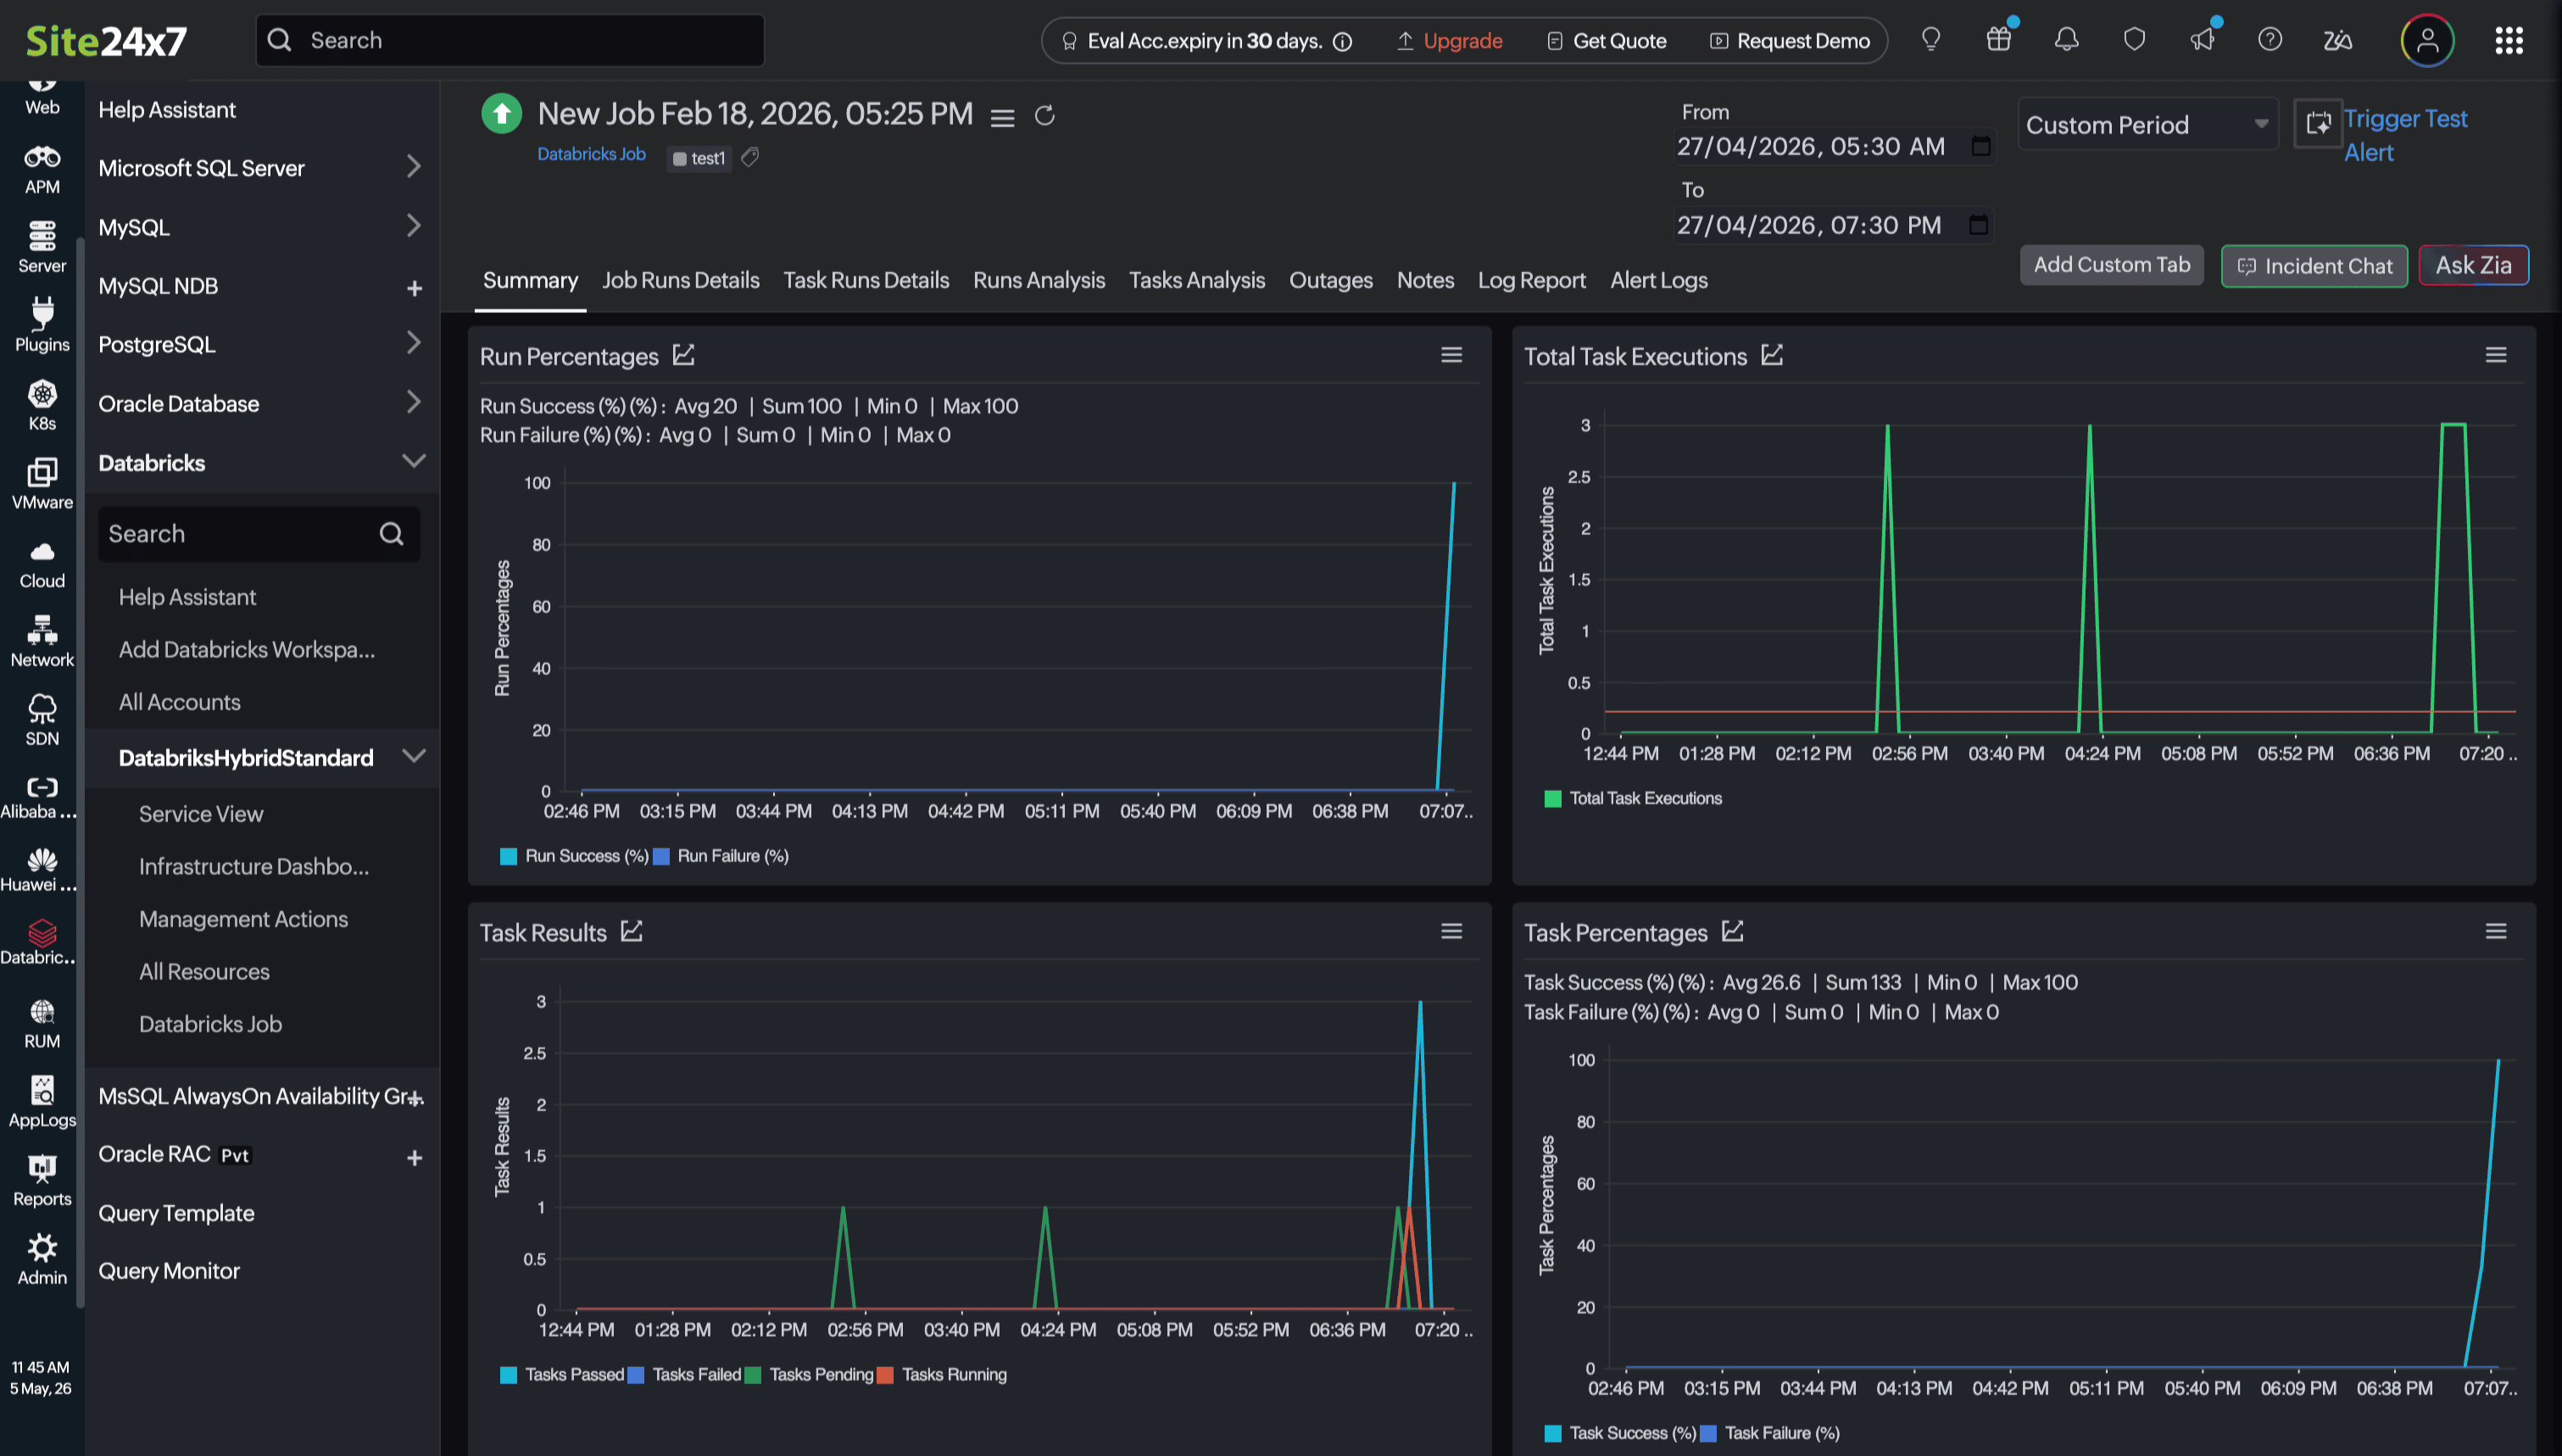2562x1456 pixels.
Task: Open Huawei cloud sidebar icon
Action: [x=42, y=869]
